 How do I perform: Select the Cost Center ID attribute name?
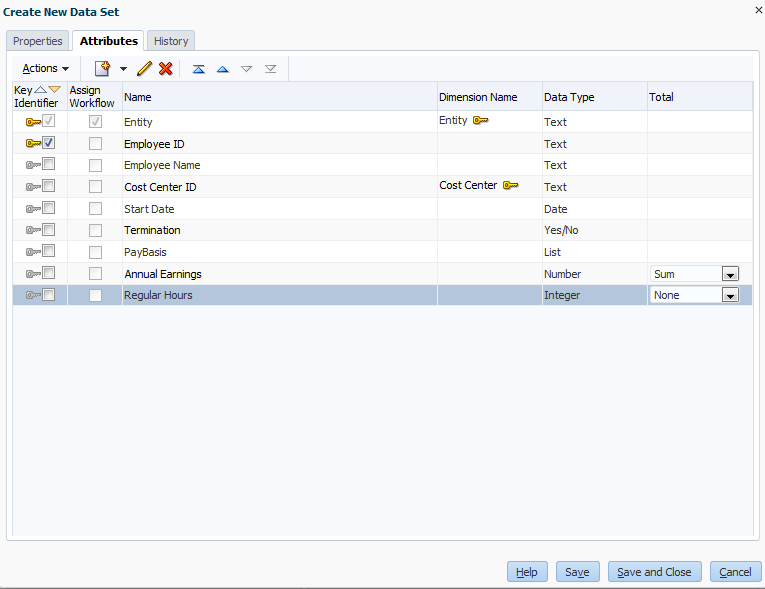(160, 187)
